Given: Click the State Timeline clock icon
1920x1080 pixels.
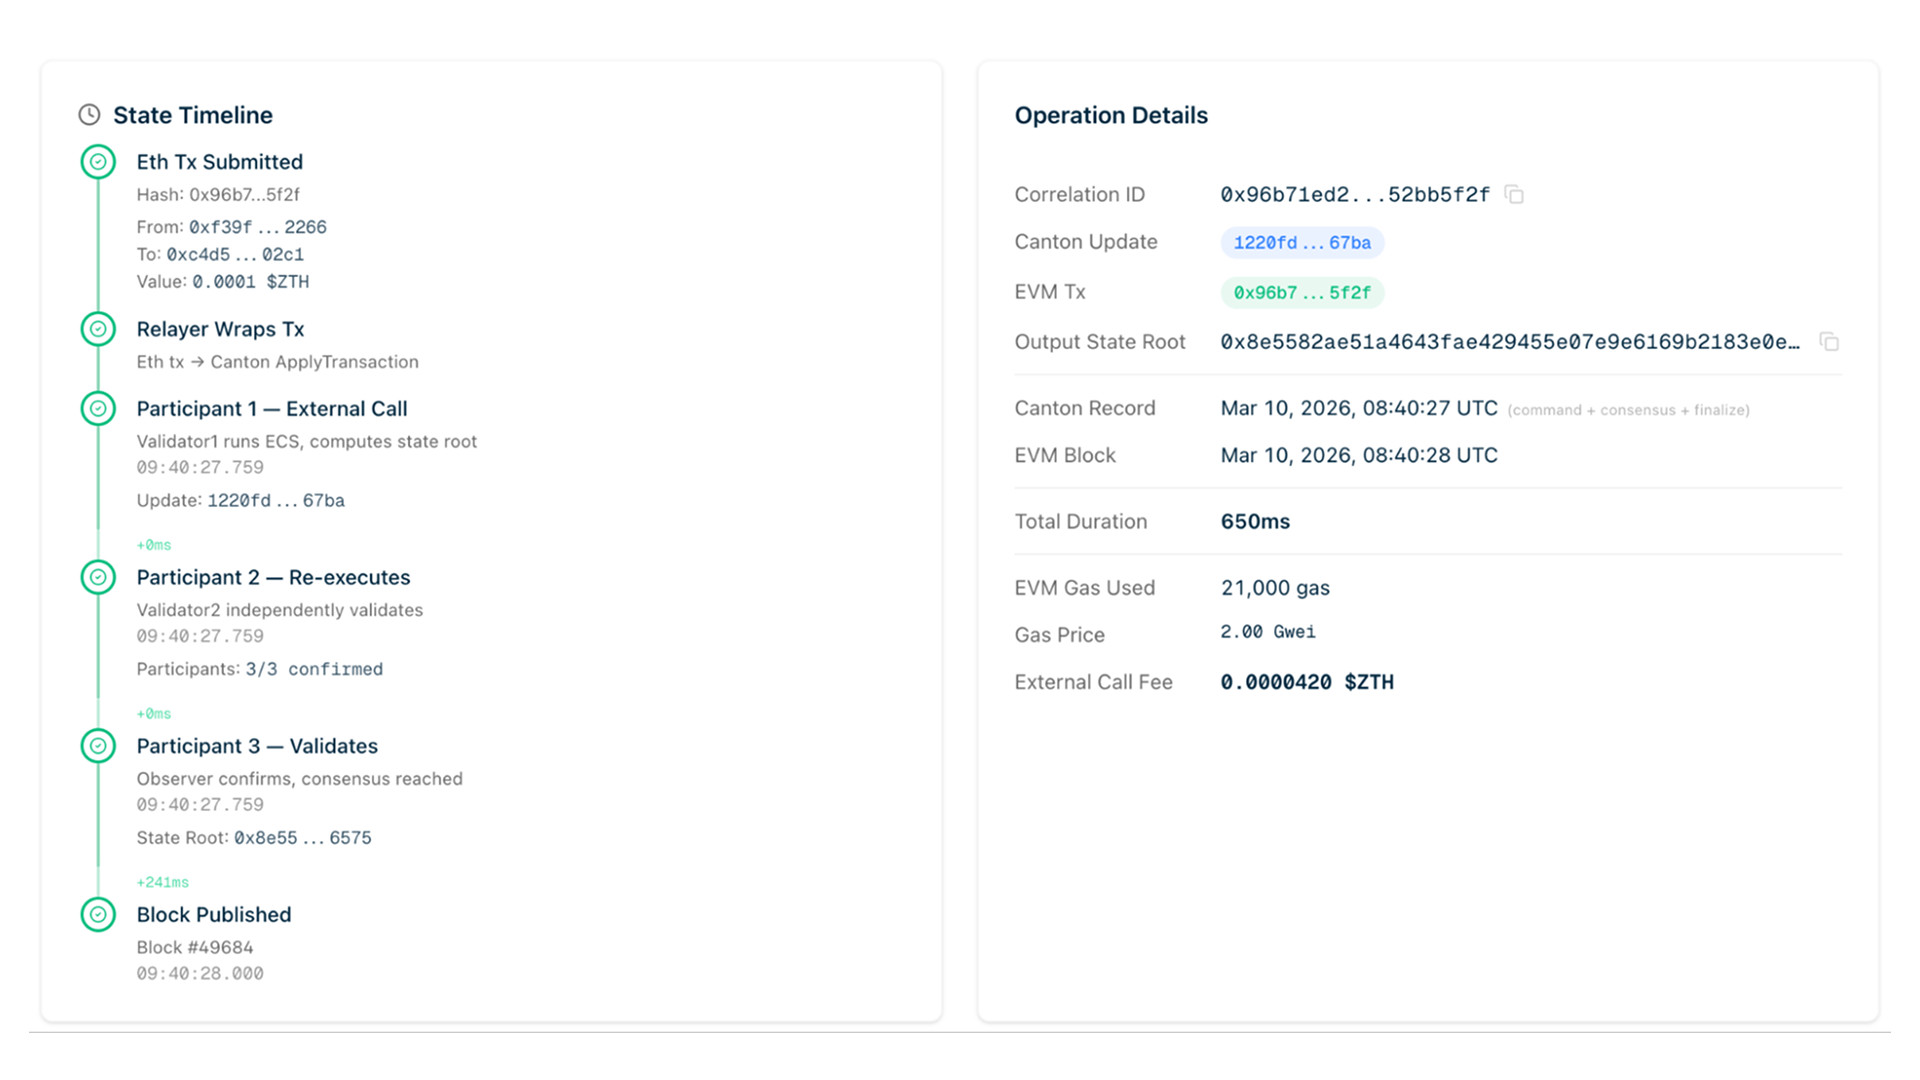Looking at the screenshot, I should tap(89, 115).
